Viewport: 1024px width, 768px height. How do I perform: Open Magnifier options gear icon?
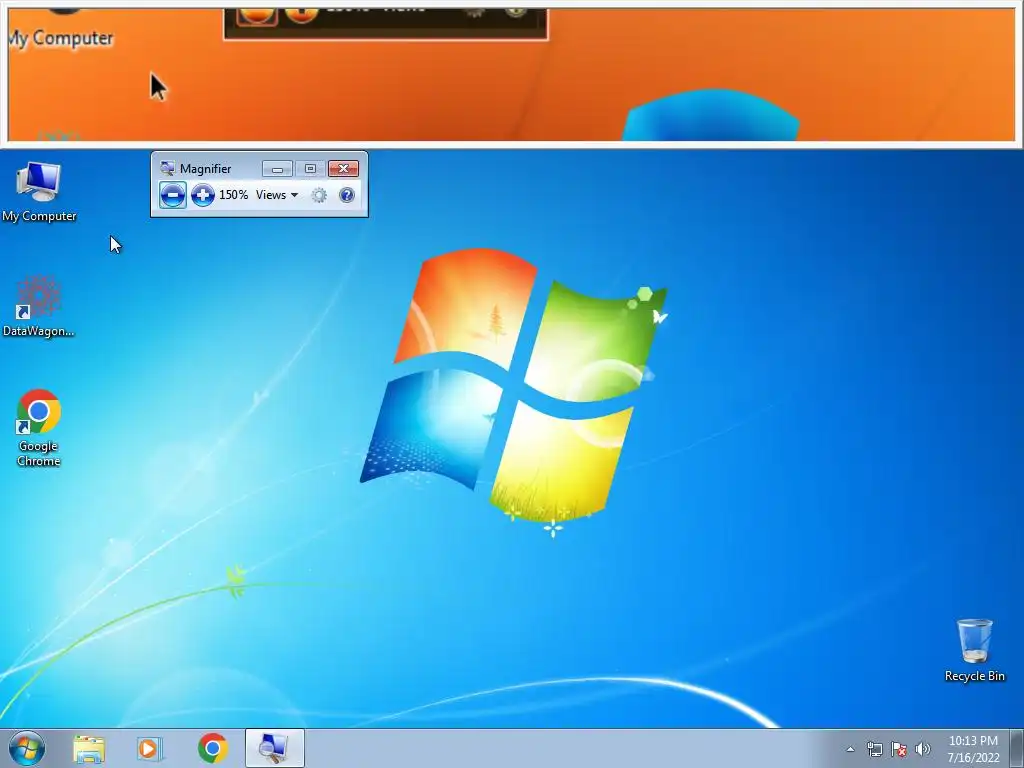click(319, 195)
